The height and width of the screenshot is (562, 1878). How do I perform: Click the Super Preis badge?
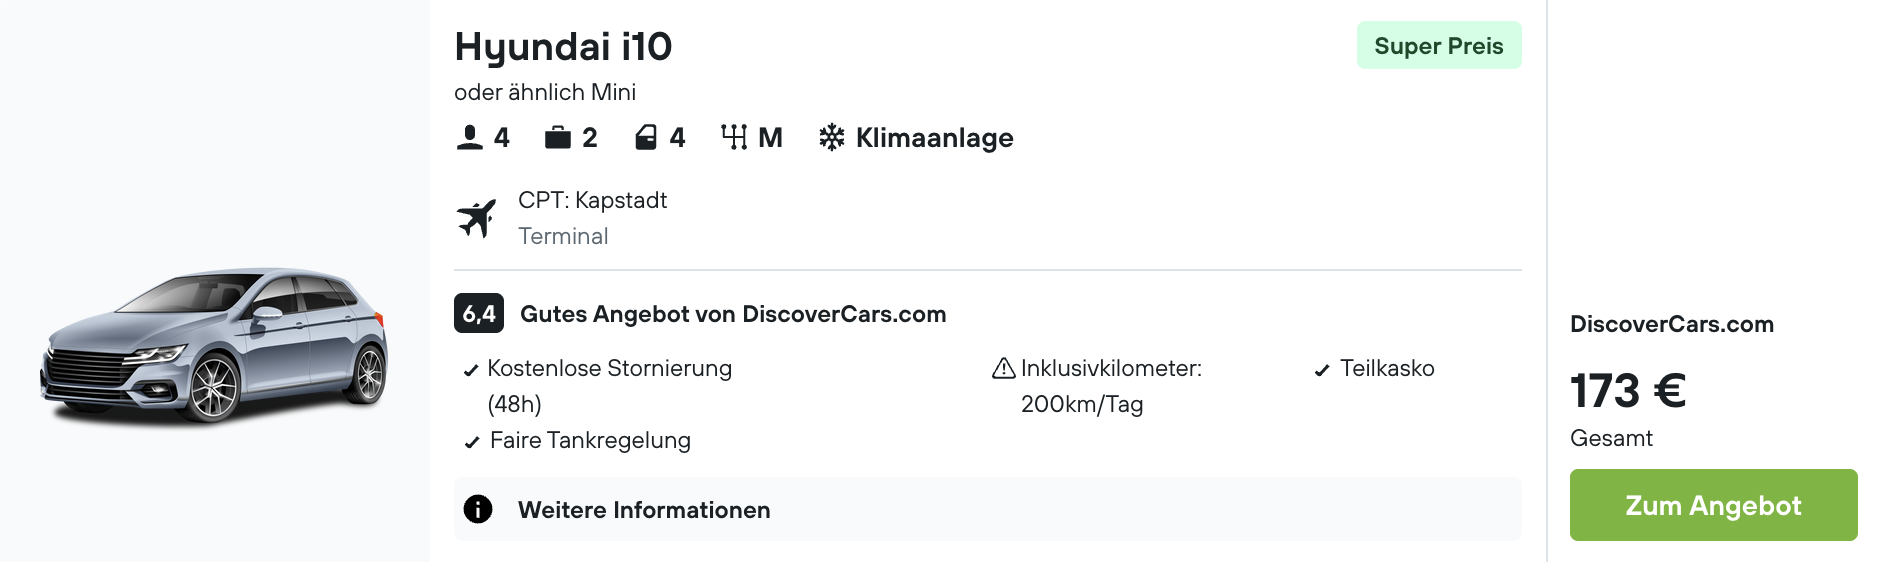(1438, 46)
